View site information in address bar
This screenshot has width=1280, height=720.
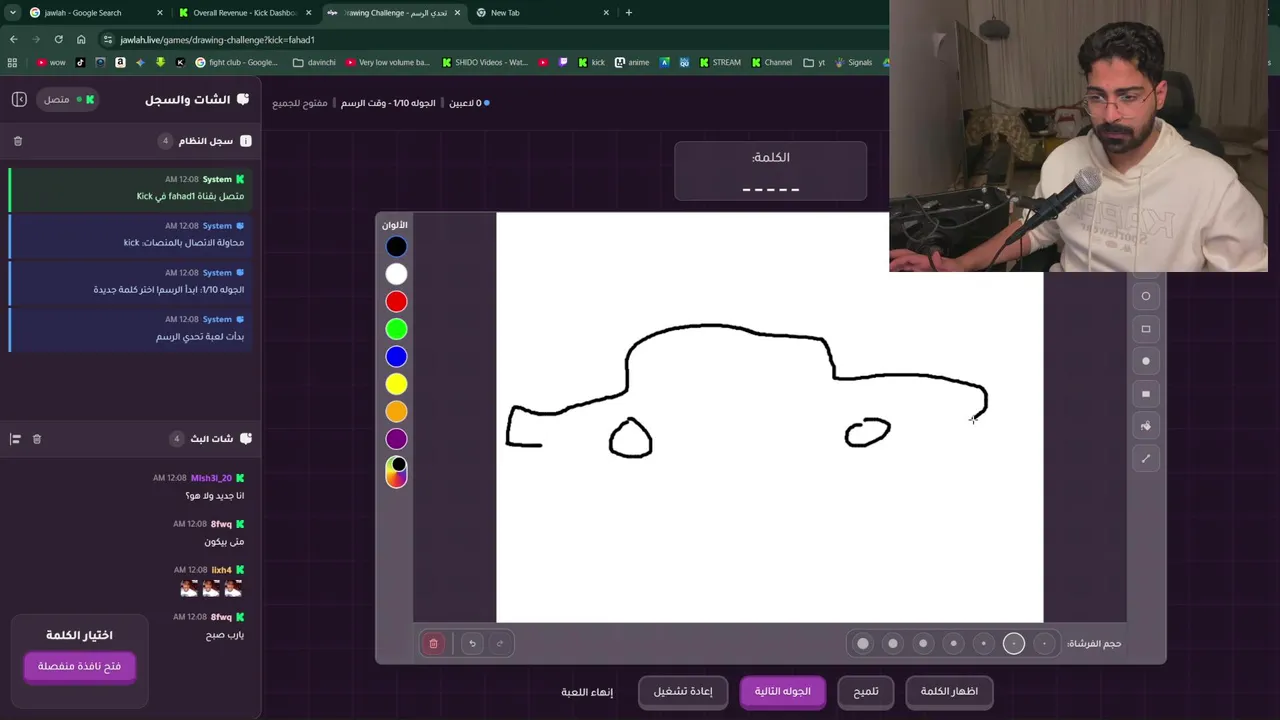(x=108, y=39)
